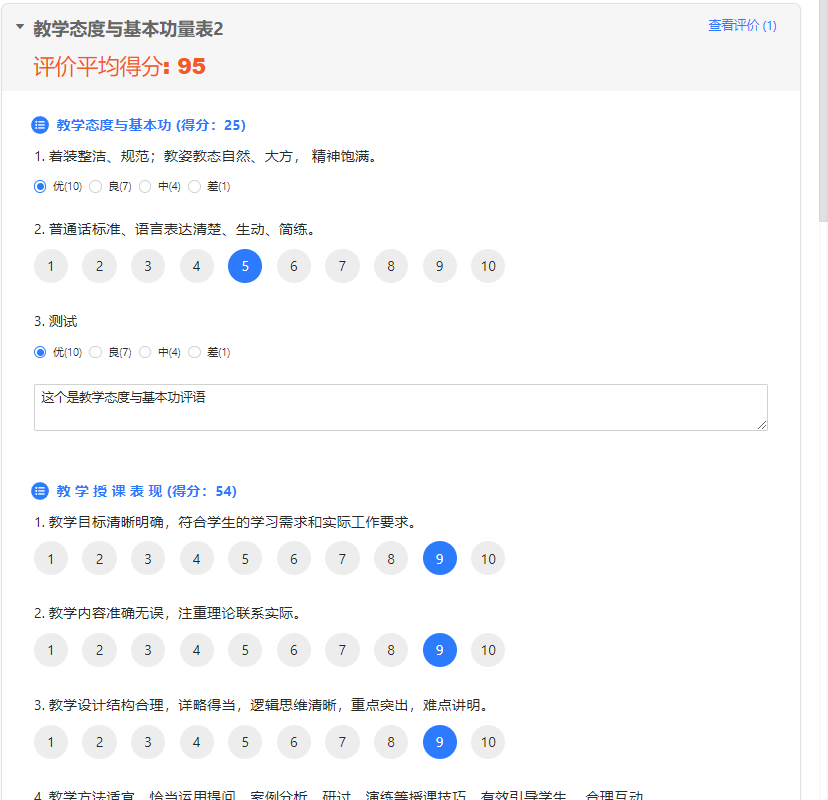Image resolution: width=828 pixels, height=800 pixels.
Task: Give 教学设计结构合理 a score of 3
Action: tap(148, 742)
